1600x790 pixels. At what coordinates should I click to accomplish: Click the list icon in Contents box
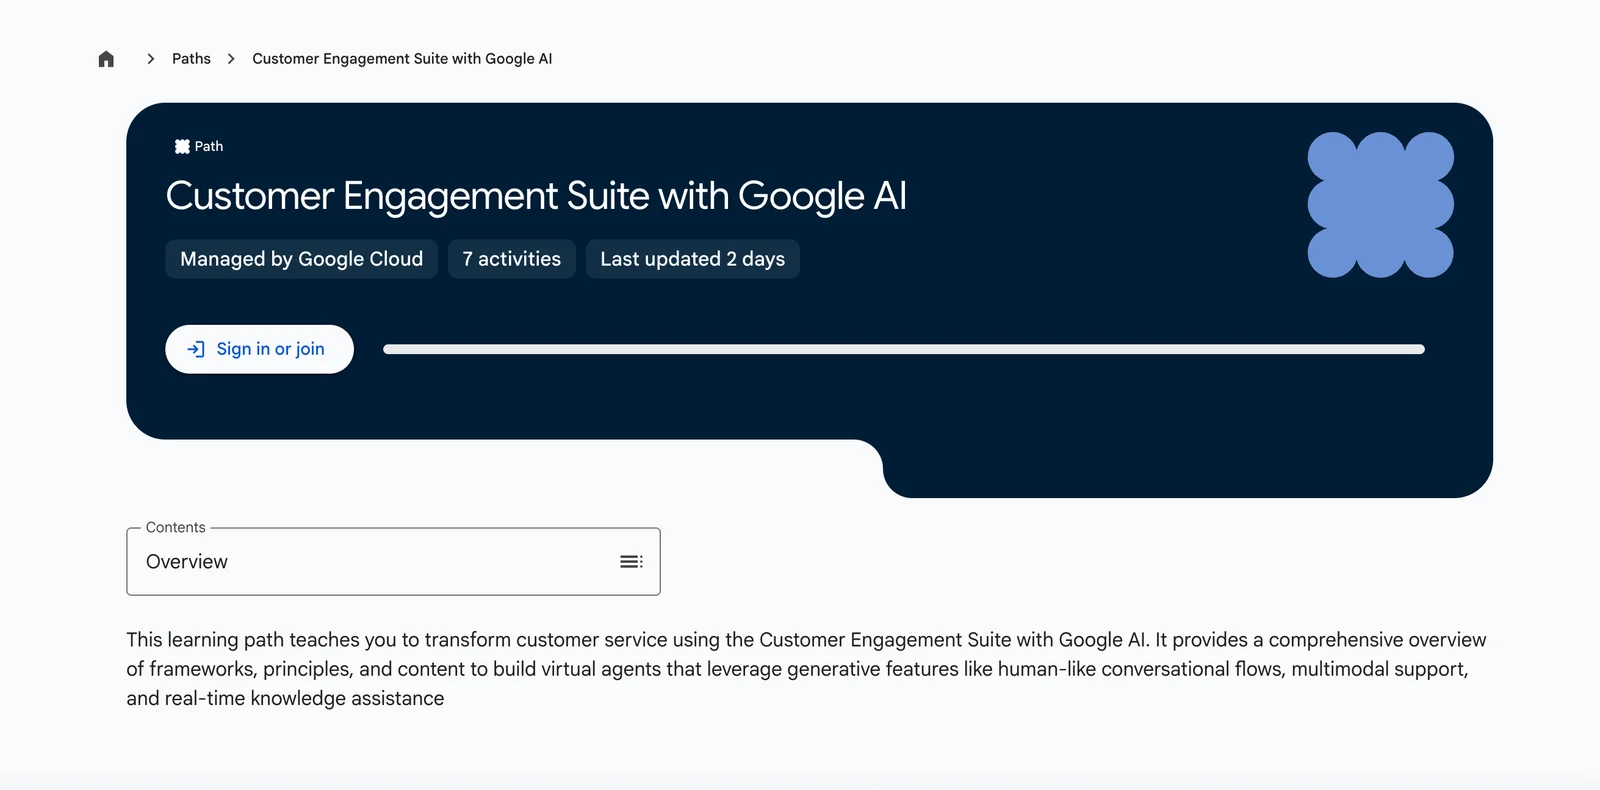[631, 562]
